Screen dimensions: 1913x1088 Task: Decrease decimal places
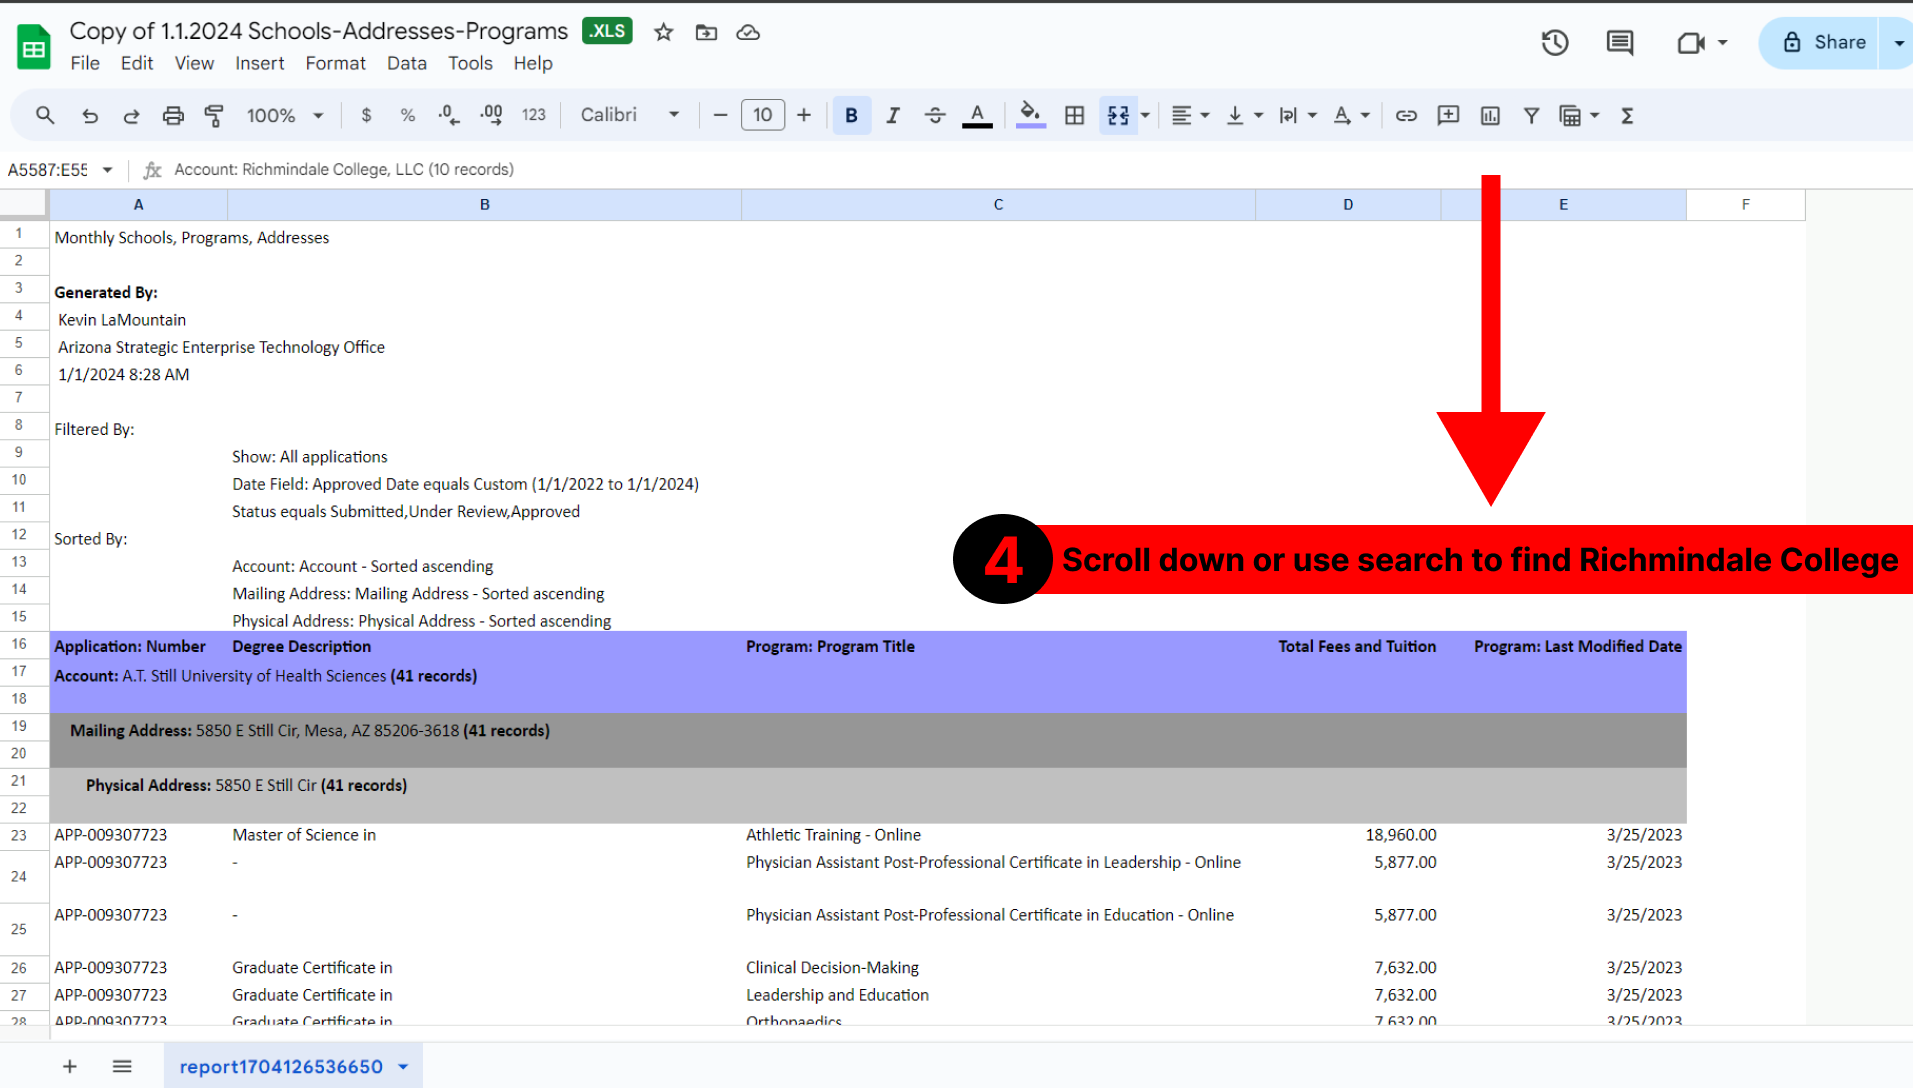coord(449,115)
